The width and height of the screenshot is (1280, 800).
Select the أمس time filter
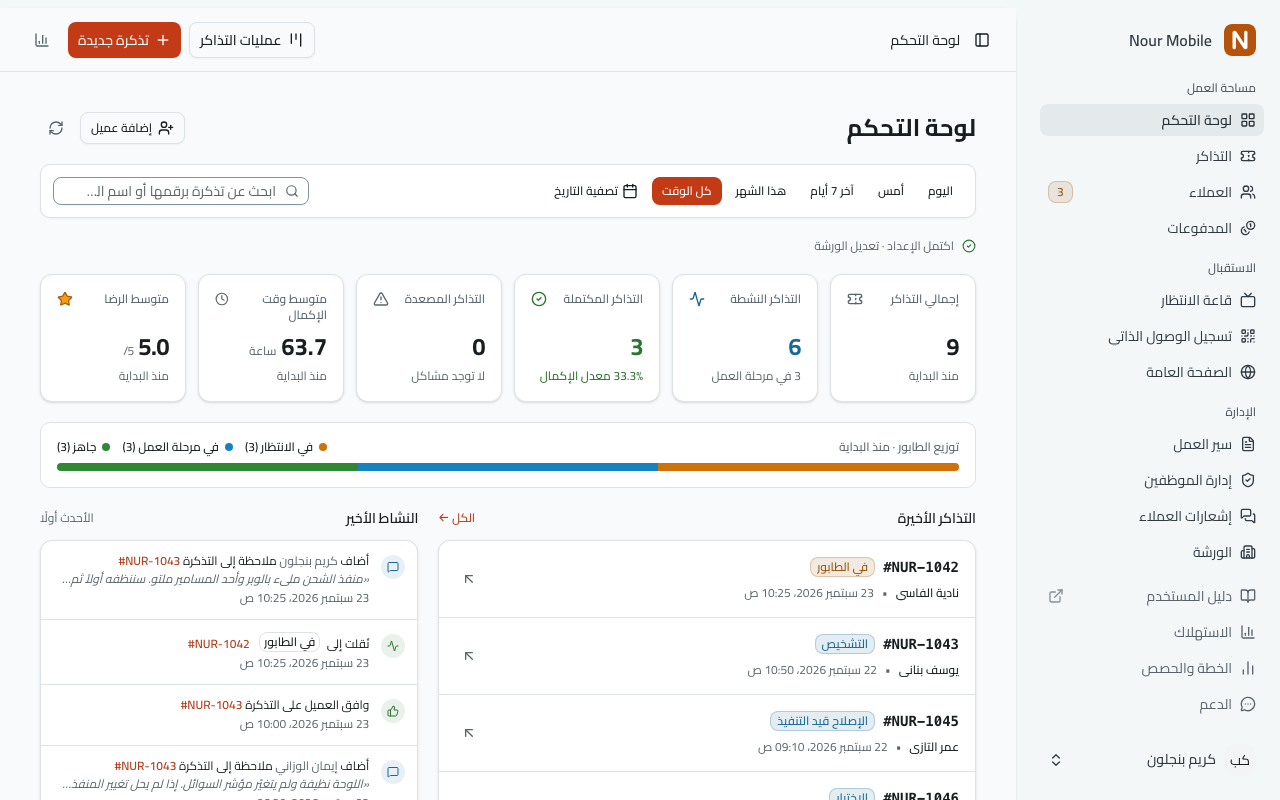coord(891,191)
